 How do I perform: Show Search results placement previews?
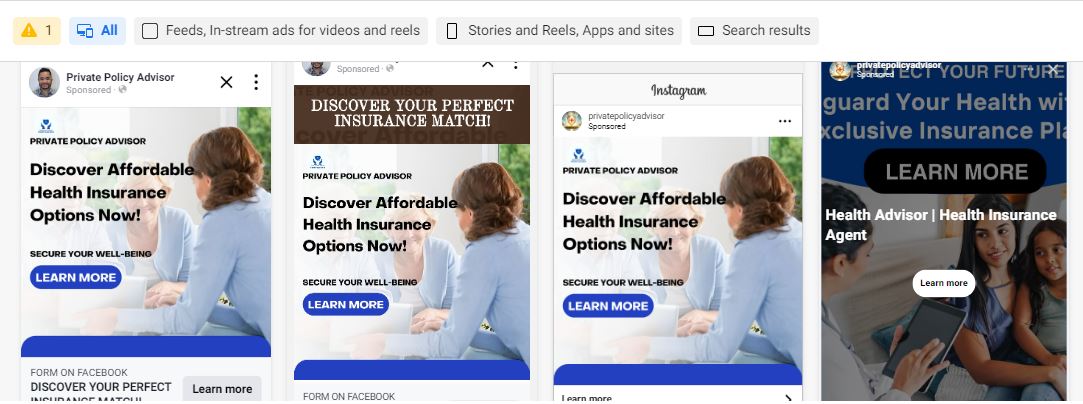point(754,30)
